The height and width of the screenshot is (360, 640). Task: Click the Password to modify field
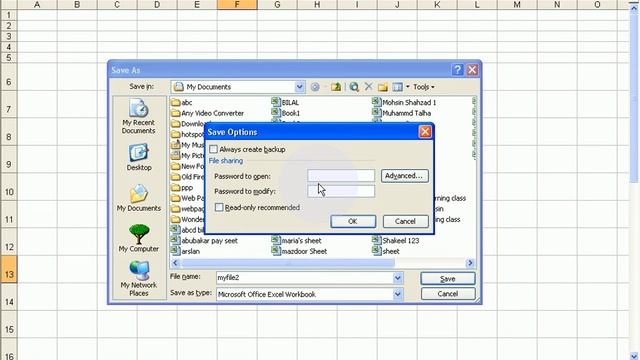click(x=341, y=191)
